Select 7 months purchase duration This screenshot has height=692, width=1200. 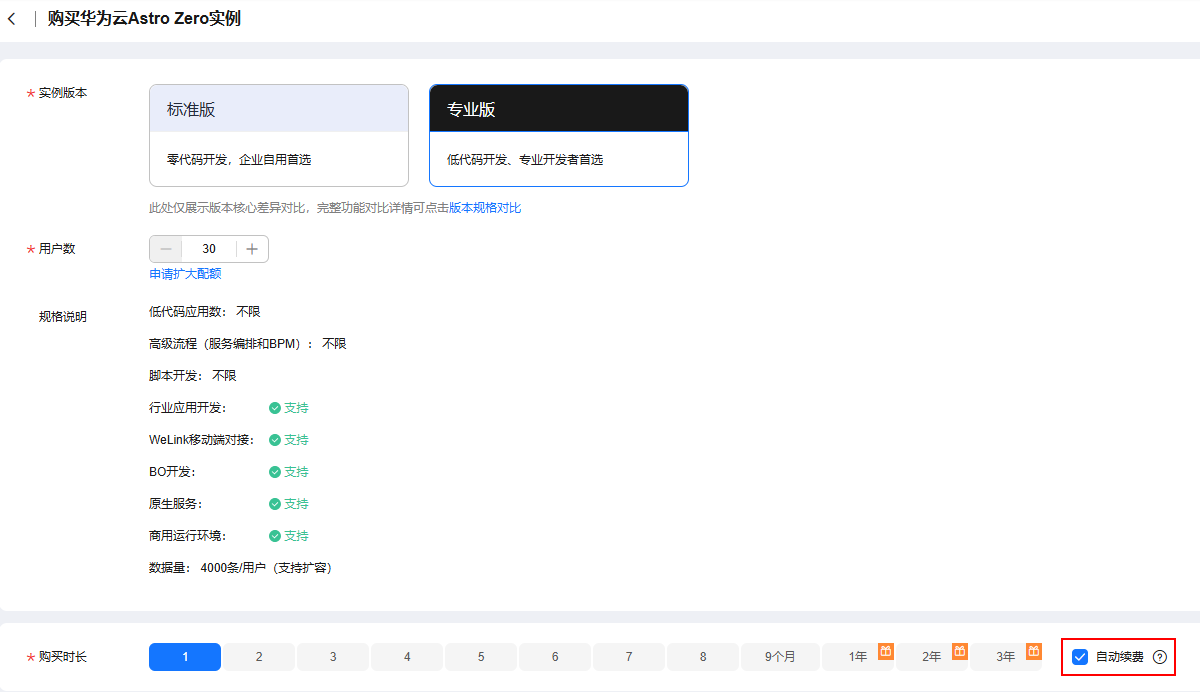pyautogui.click(x=629, y=657)
